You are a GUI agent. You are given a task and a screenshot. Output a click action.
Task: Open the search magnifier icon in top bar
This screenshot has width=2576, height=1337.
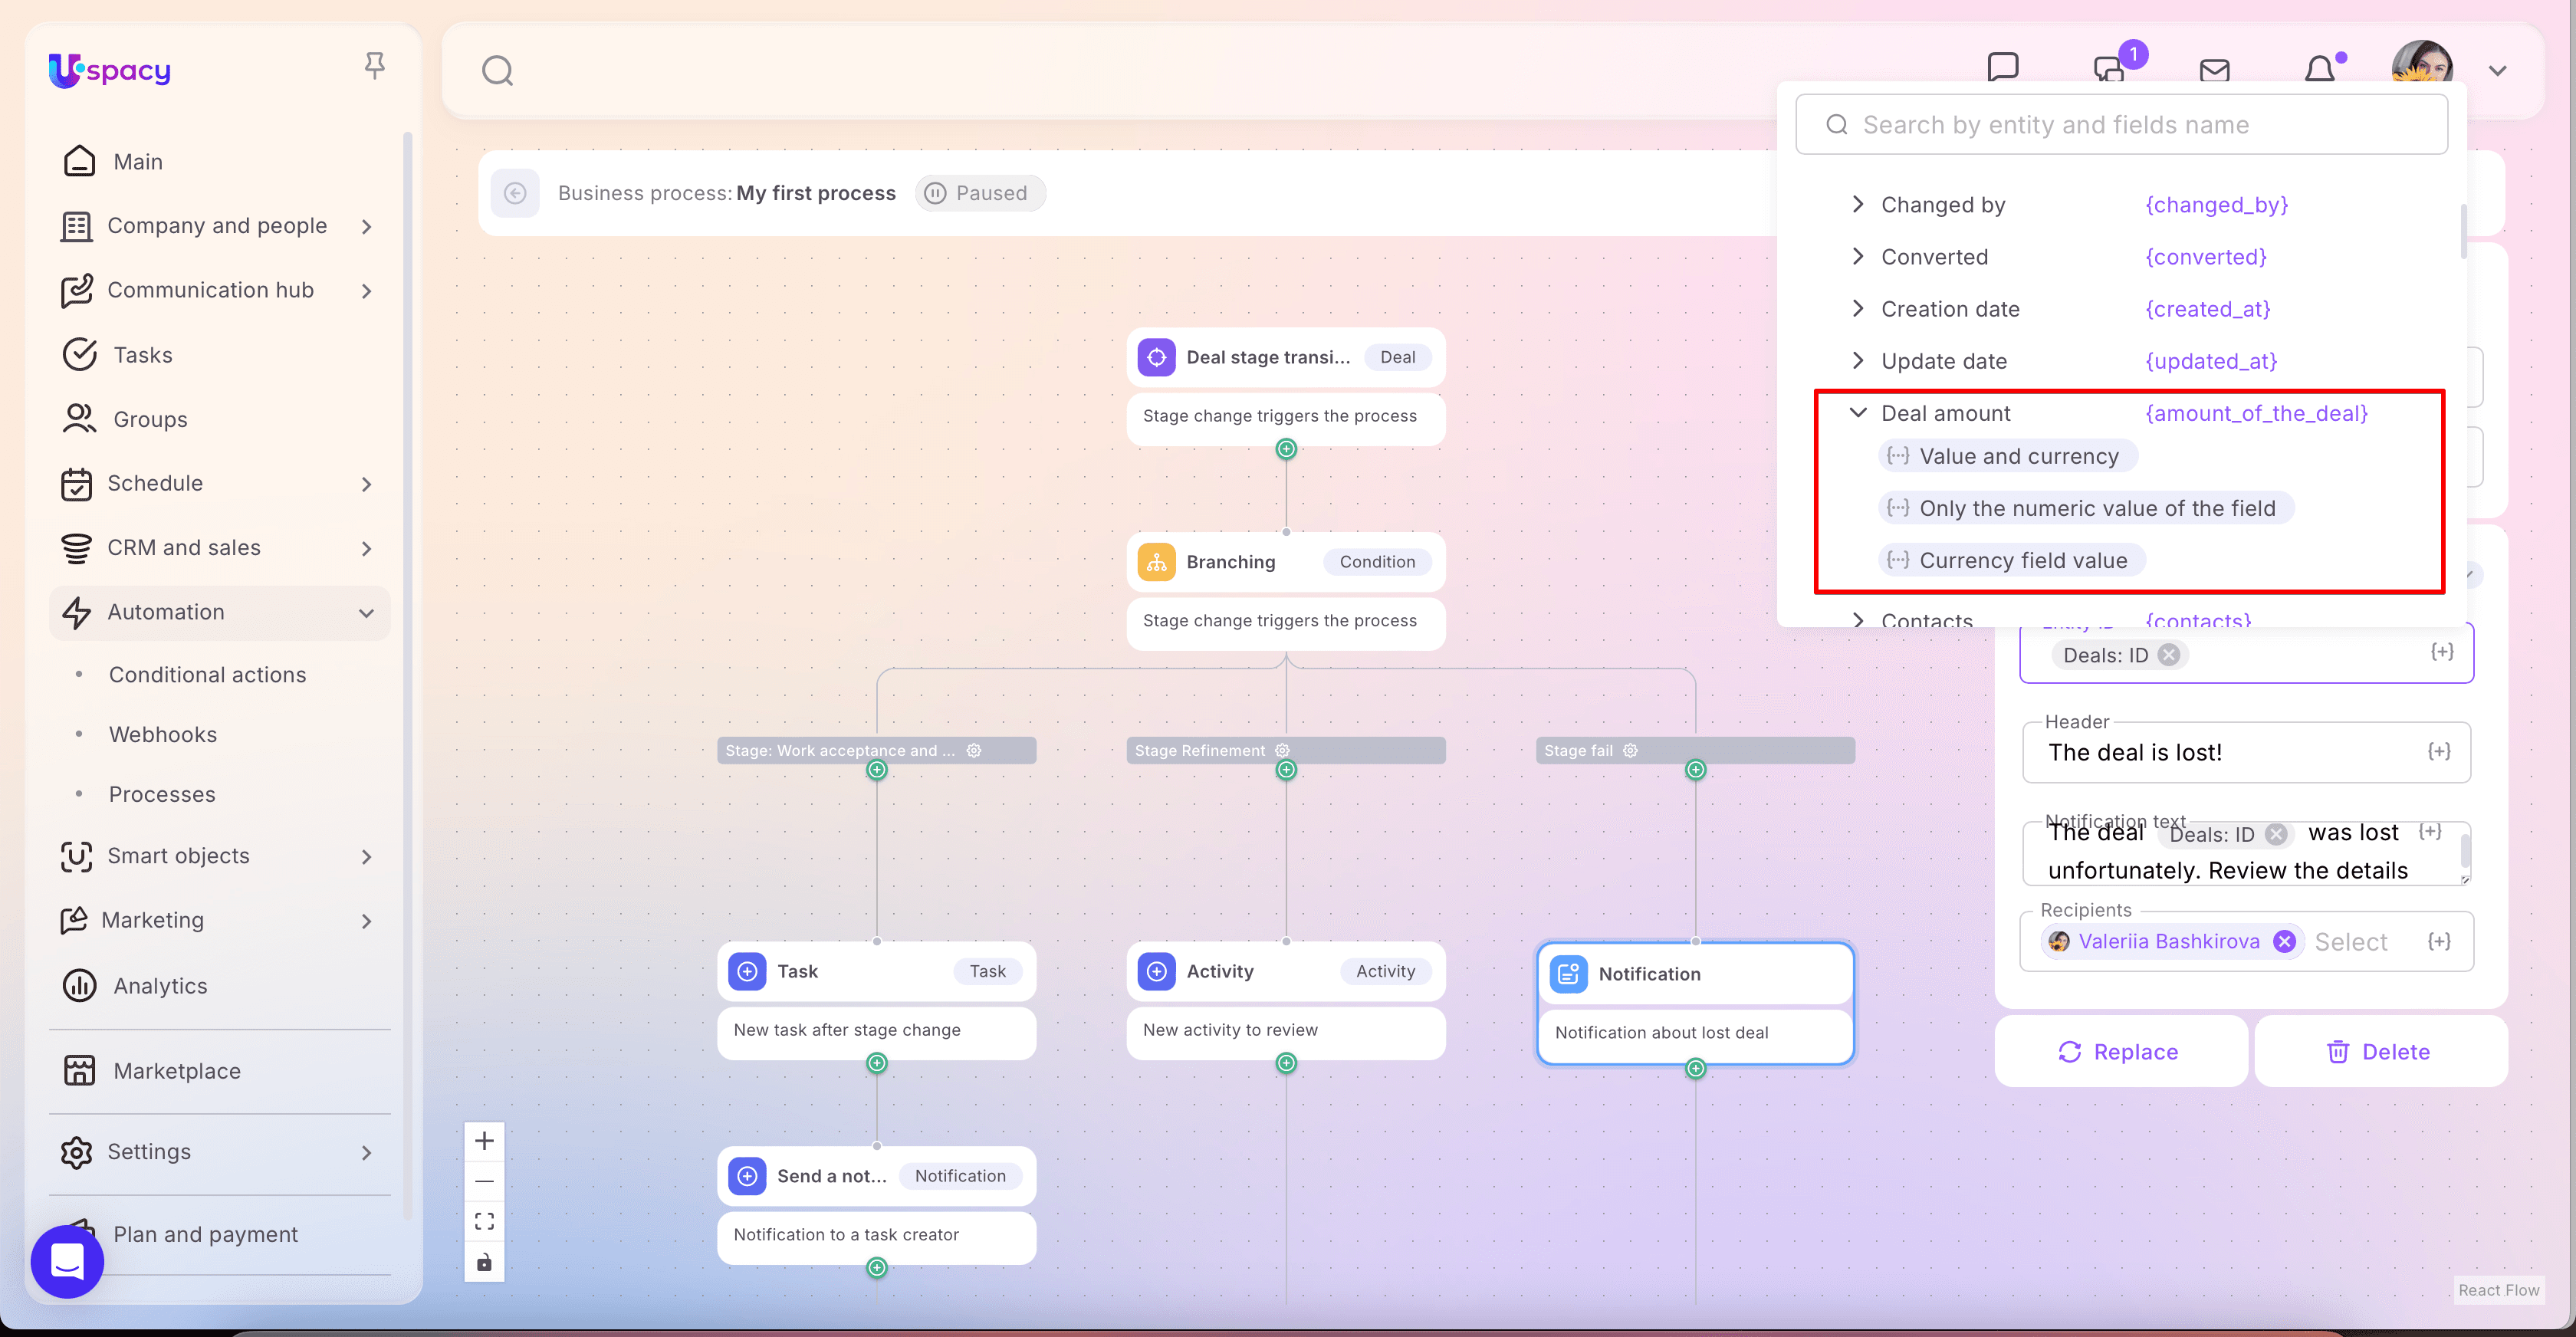(497, 71)
